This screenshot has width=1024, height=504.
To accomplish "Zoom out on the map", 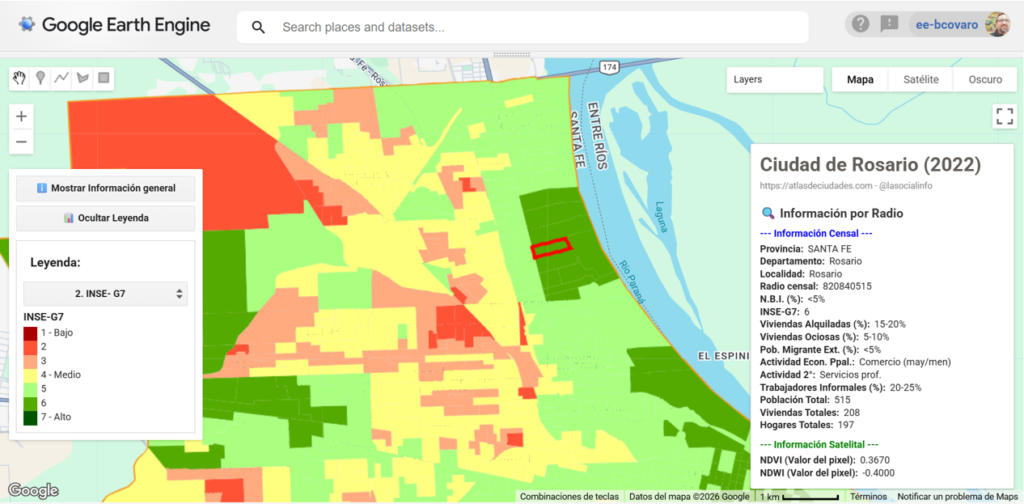I will coord(21,142).
